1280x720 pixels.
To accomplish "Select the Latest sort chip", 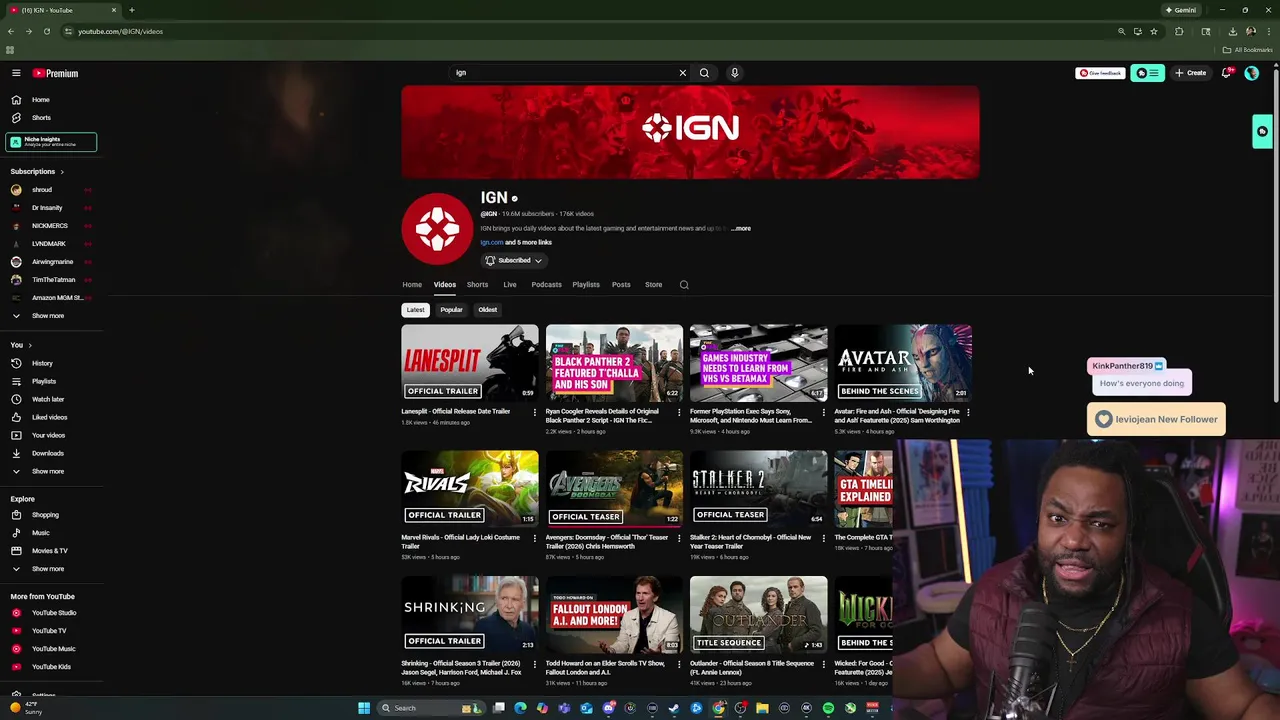I will 415,310.
